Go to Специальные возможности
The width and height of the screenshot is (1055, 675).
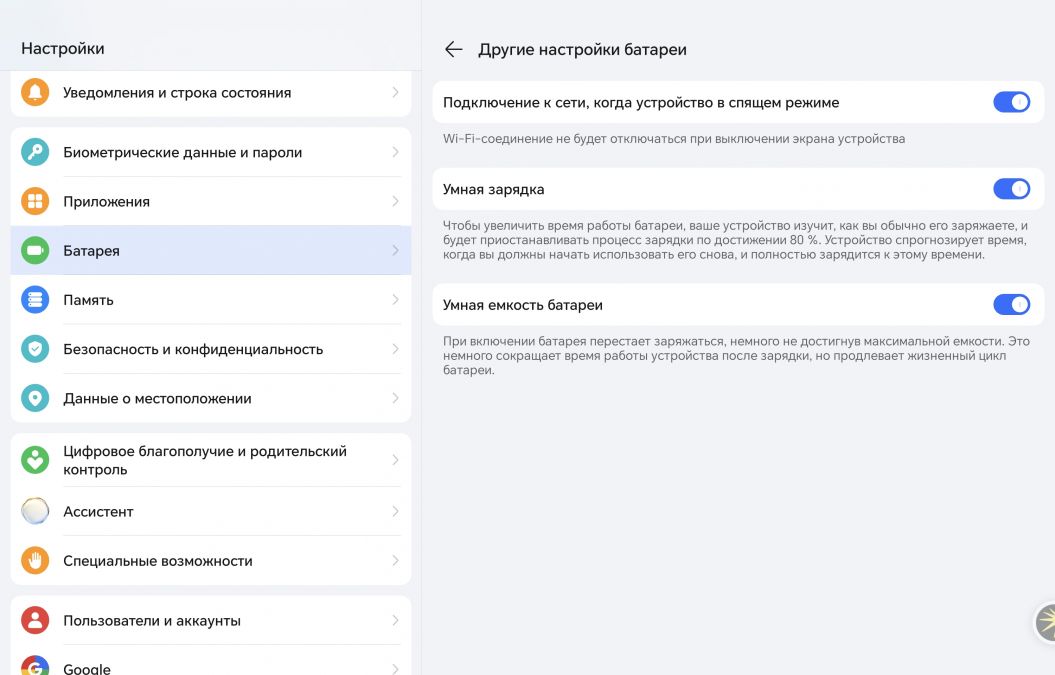pyautogui.click(x=211, y=560)
